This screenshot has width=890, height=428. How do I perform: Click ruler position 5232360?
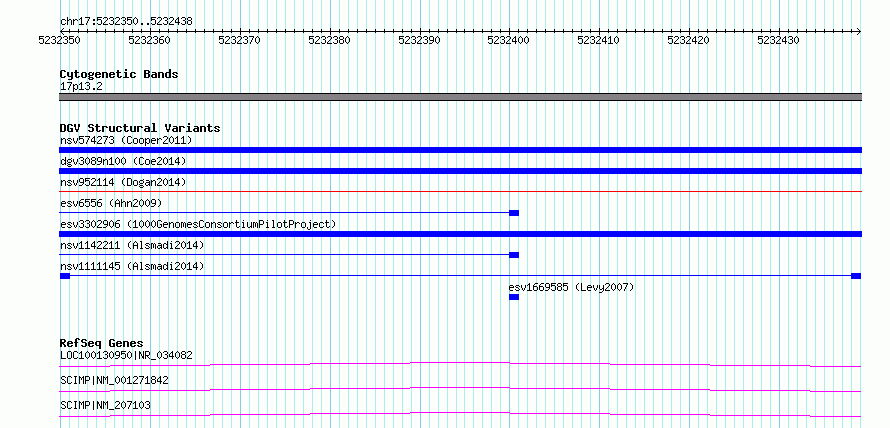pyautogui.click(x=149, y=40)
